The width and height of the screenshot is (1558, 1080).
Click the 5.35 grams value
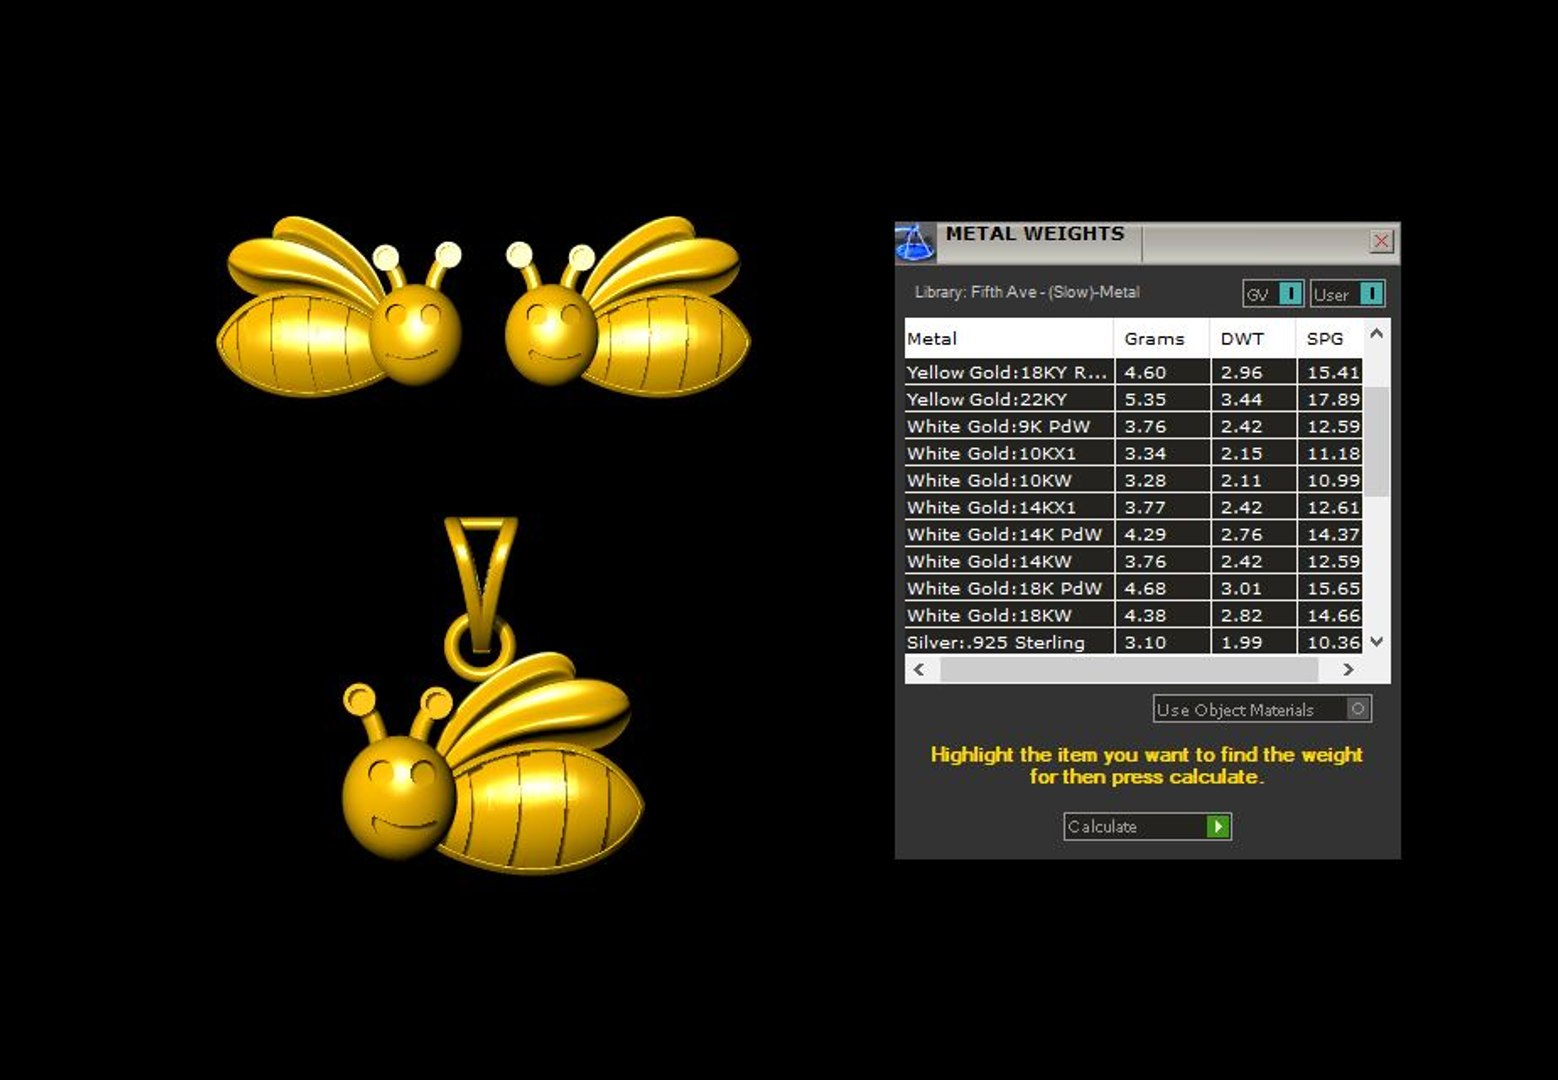coord(1145,399)
